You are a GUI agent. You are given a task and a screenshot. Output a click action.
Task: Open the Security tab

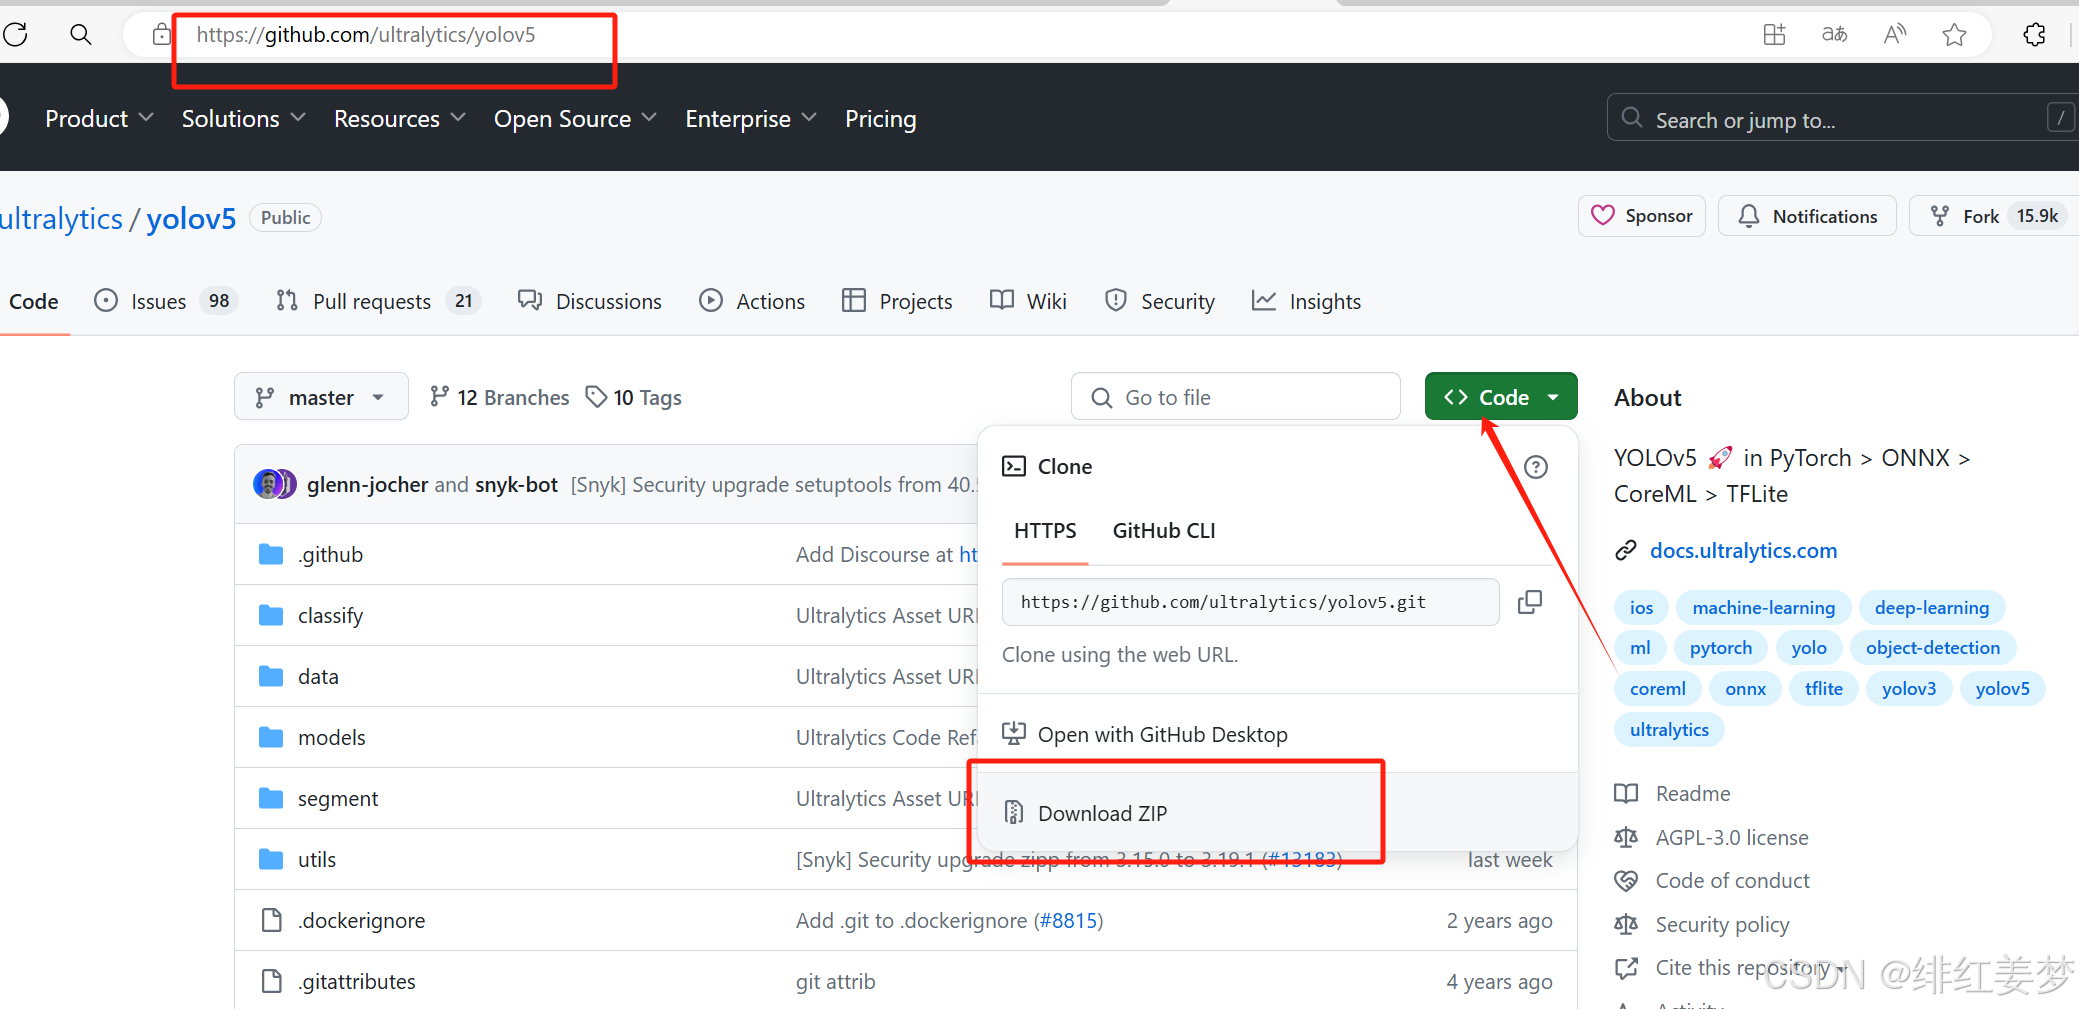point(1160,301)
